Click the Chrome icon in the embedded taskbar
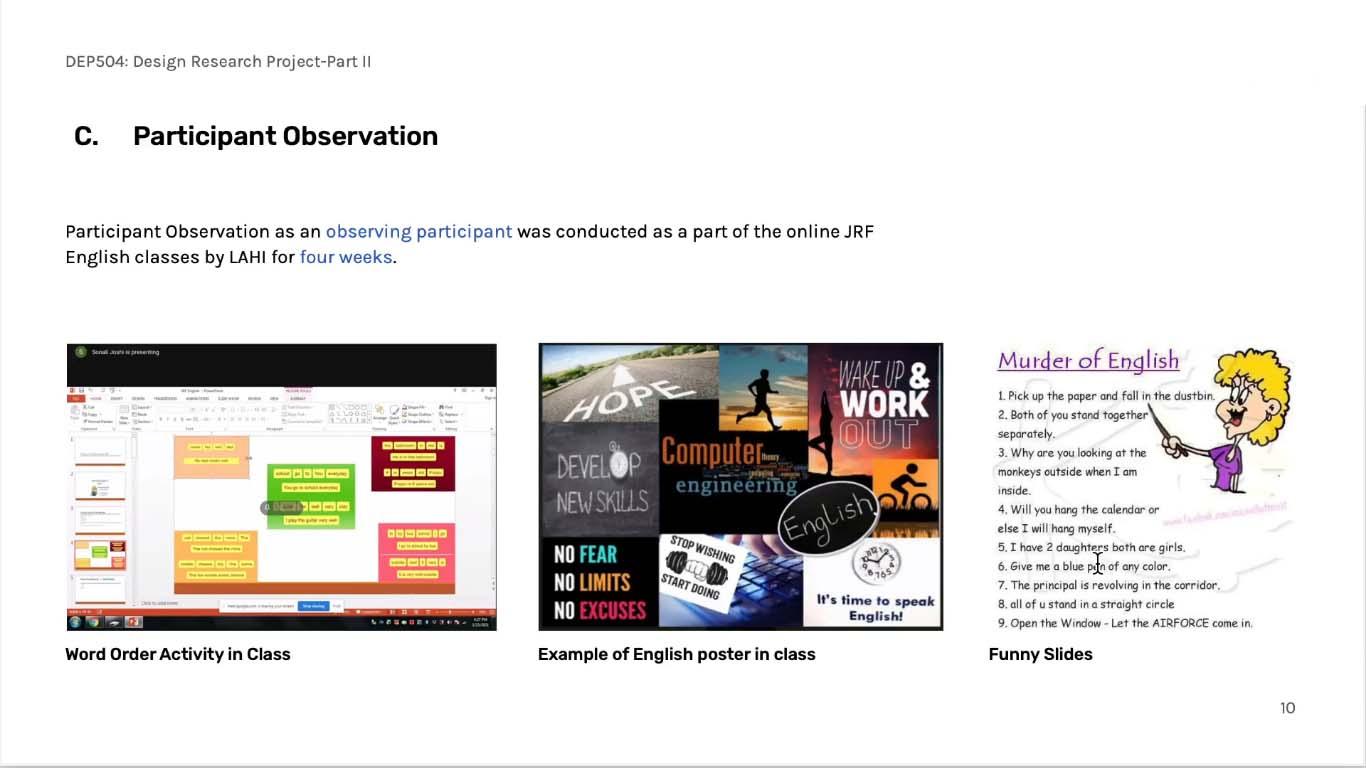The image size is (1366, 768). point(93,622)
